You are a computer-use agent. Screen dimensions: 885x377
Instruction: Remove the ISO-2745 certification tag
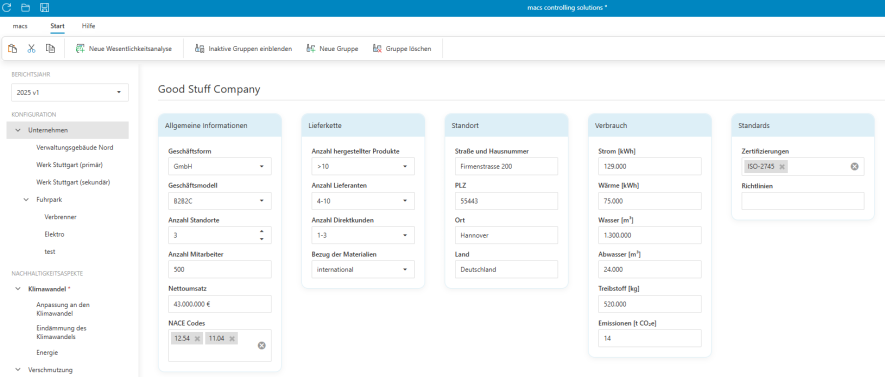point(782,166)
